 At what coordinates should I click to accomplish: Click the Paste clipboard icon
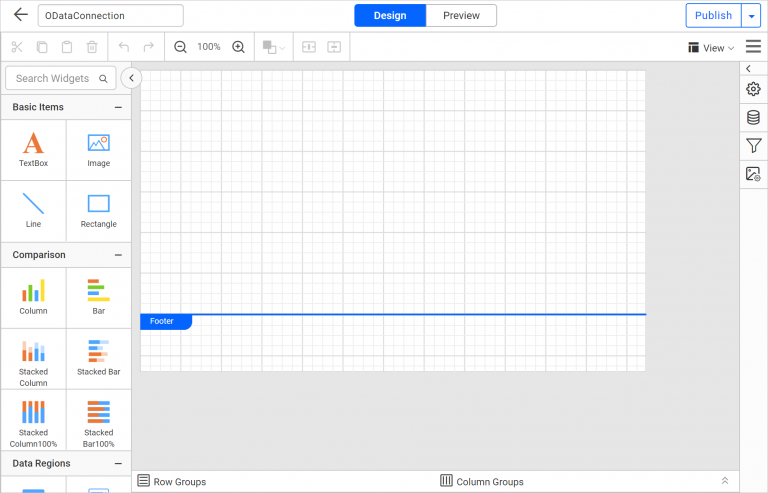point(67,47)
